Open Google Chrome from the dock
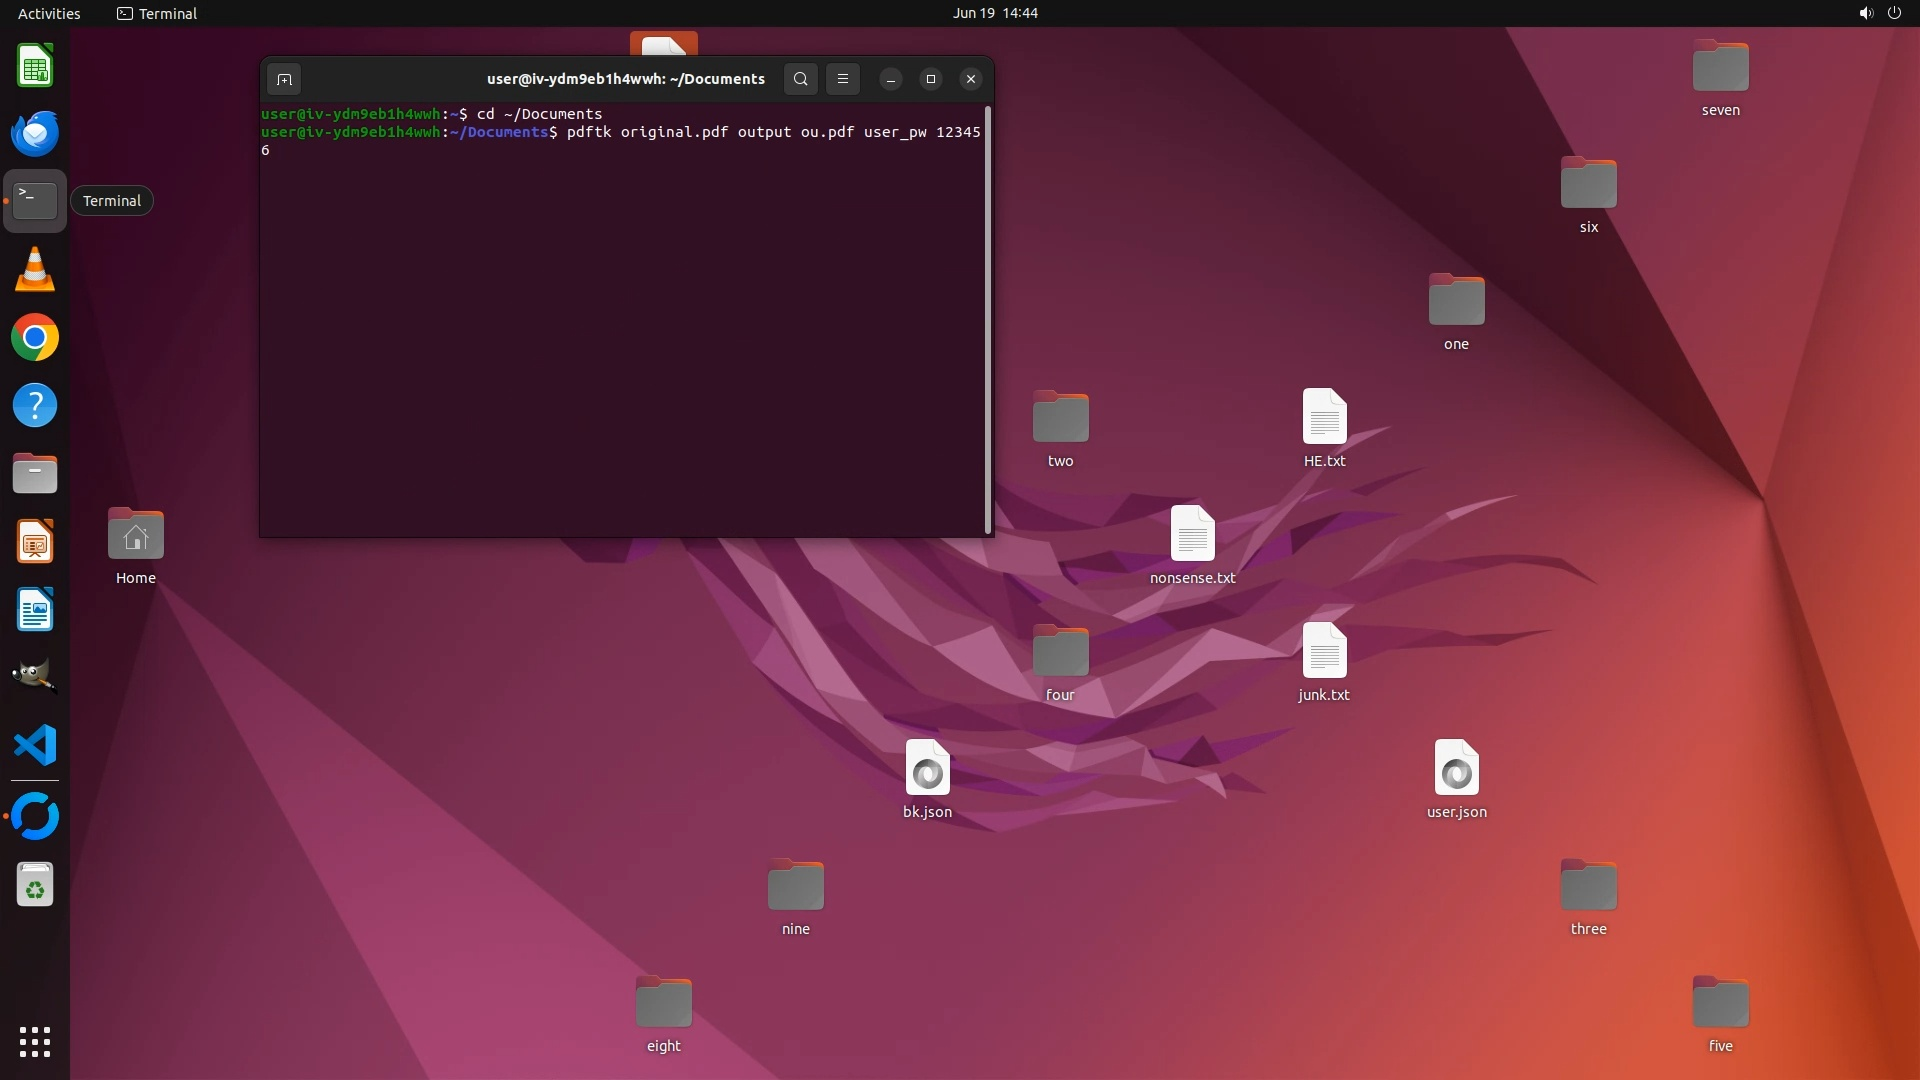This screenshot has width=1920, height=1080. [35, 338]
